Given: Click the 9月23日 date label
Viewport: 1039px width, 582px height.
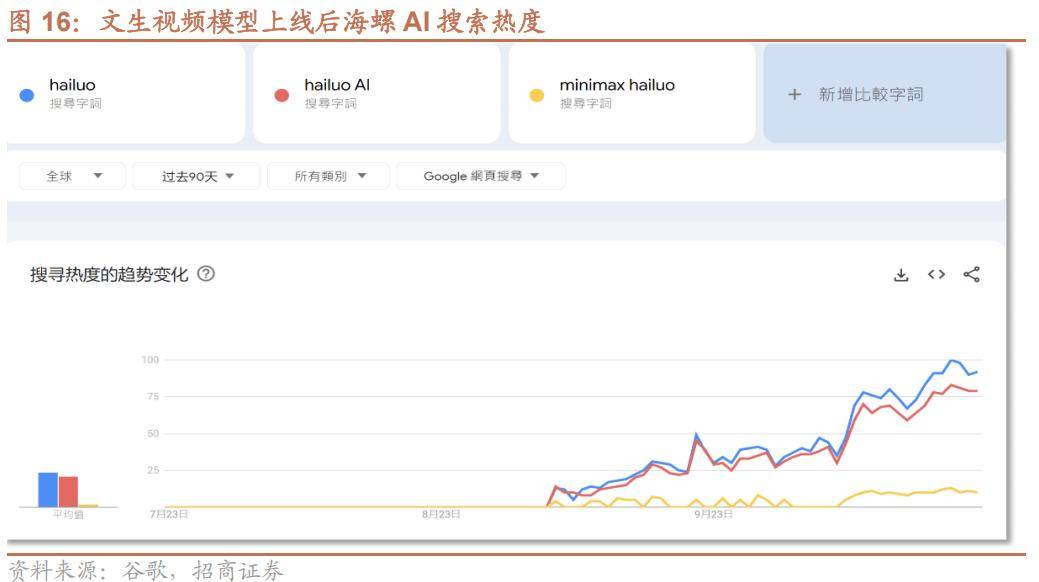Looking at the screenshot, I should [714, 514].
